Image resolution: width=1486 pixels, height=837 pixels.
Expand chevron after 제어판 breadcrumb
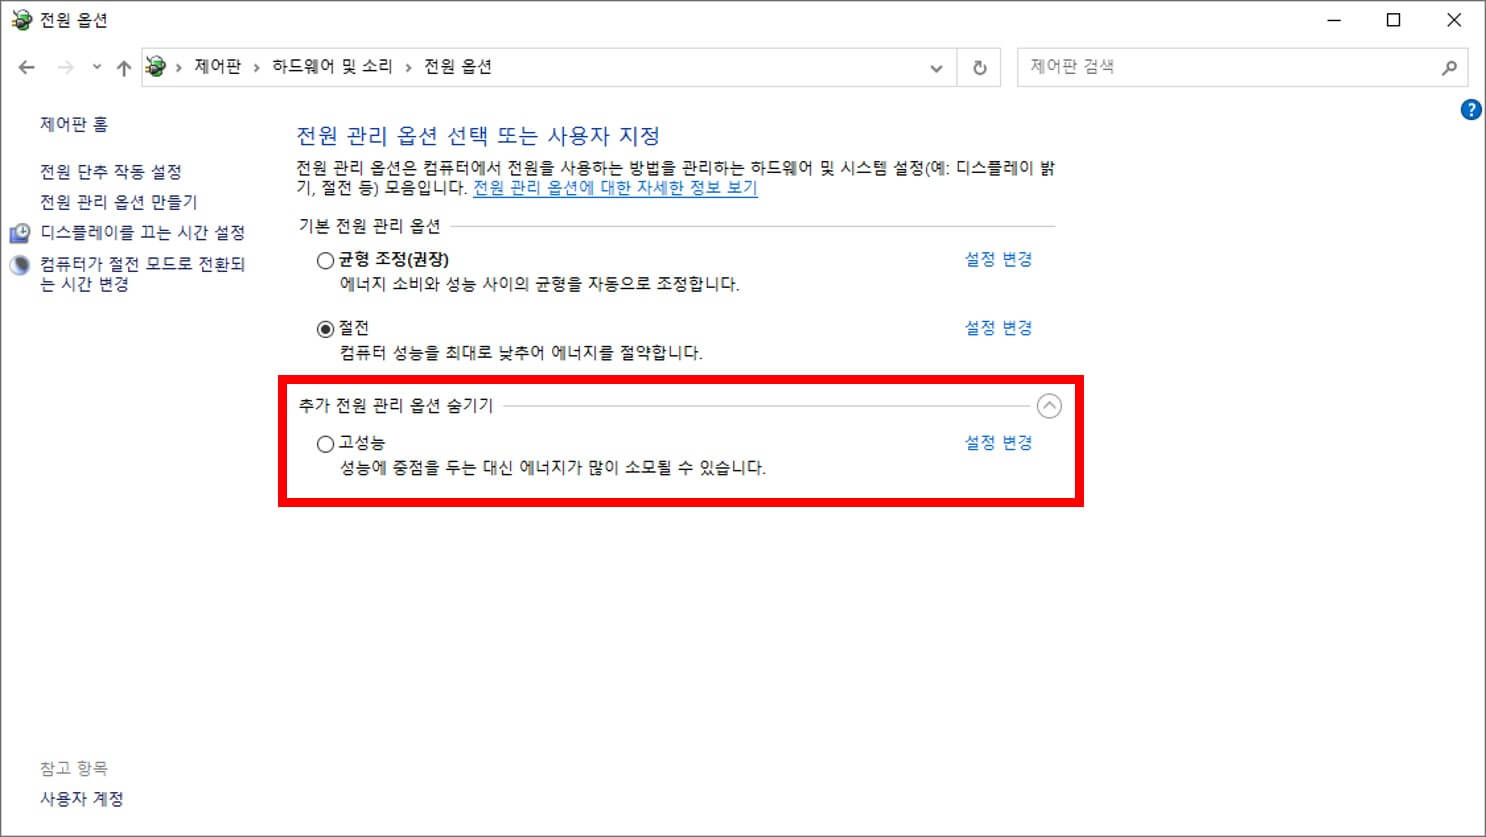pyautogui.click(x=257, y=67)
